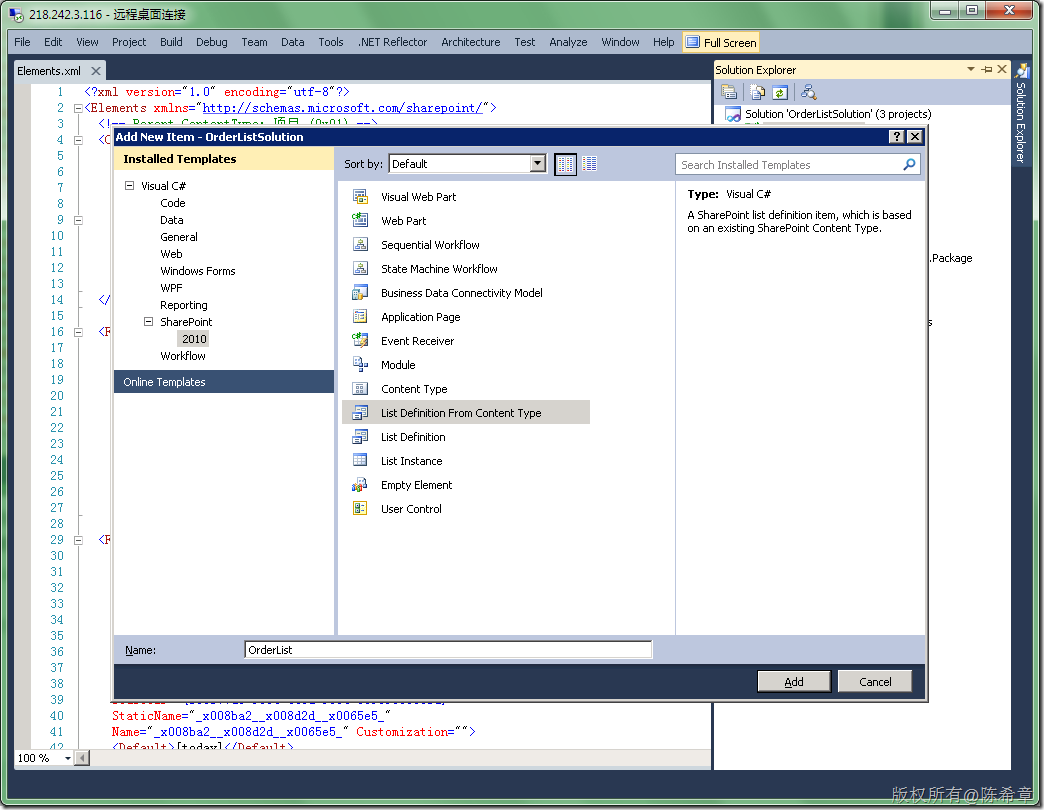Viewport: 1044px width, 810px height.
Task: Click View Class Diagram toolbar icon
Action: click(808, 92)
